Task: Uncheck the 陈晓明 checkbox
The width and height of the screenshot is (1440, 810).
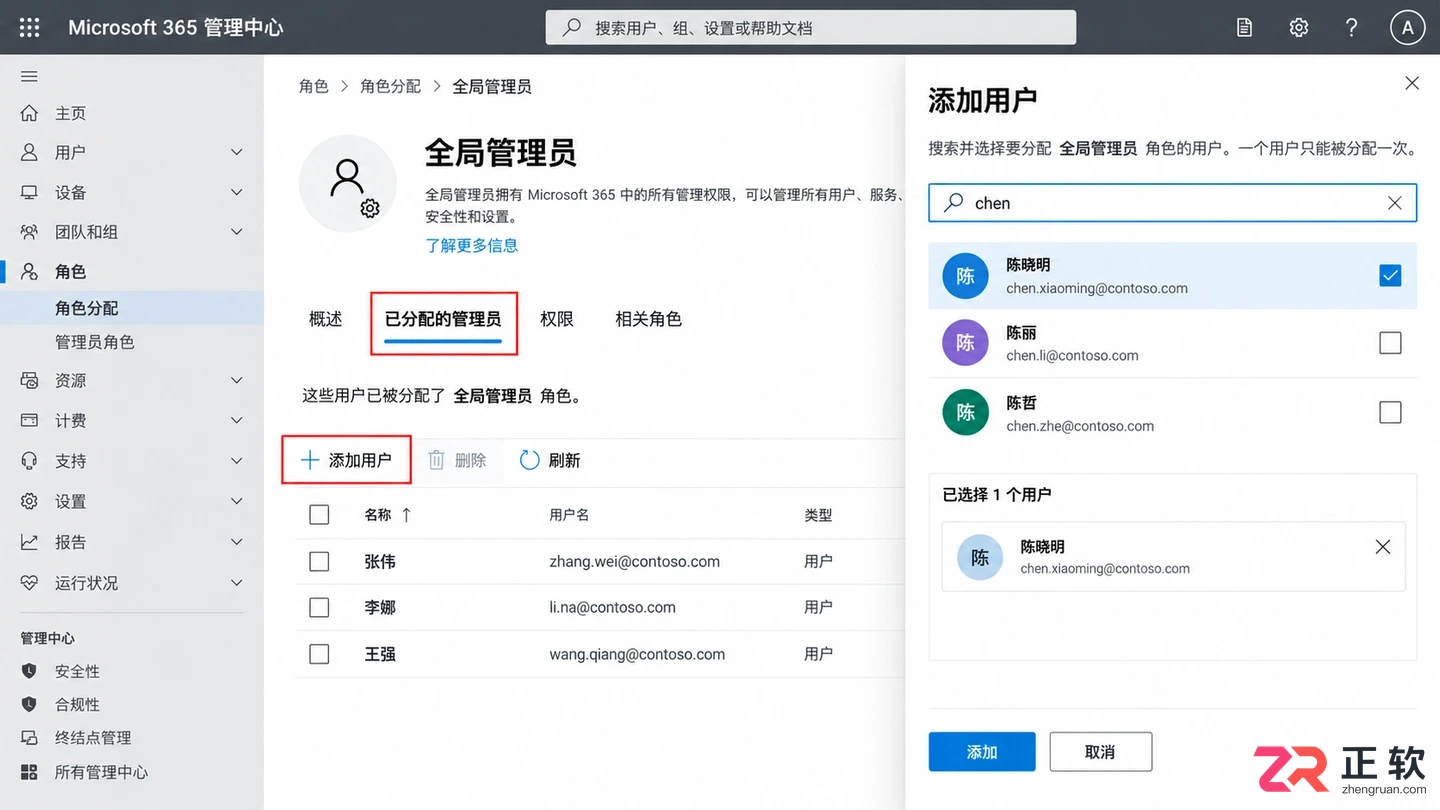Action: click(x=1390, y=275)
